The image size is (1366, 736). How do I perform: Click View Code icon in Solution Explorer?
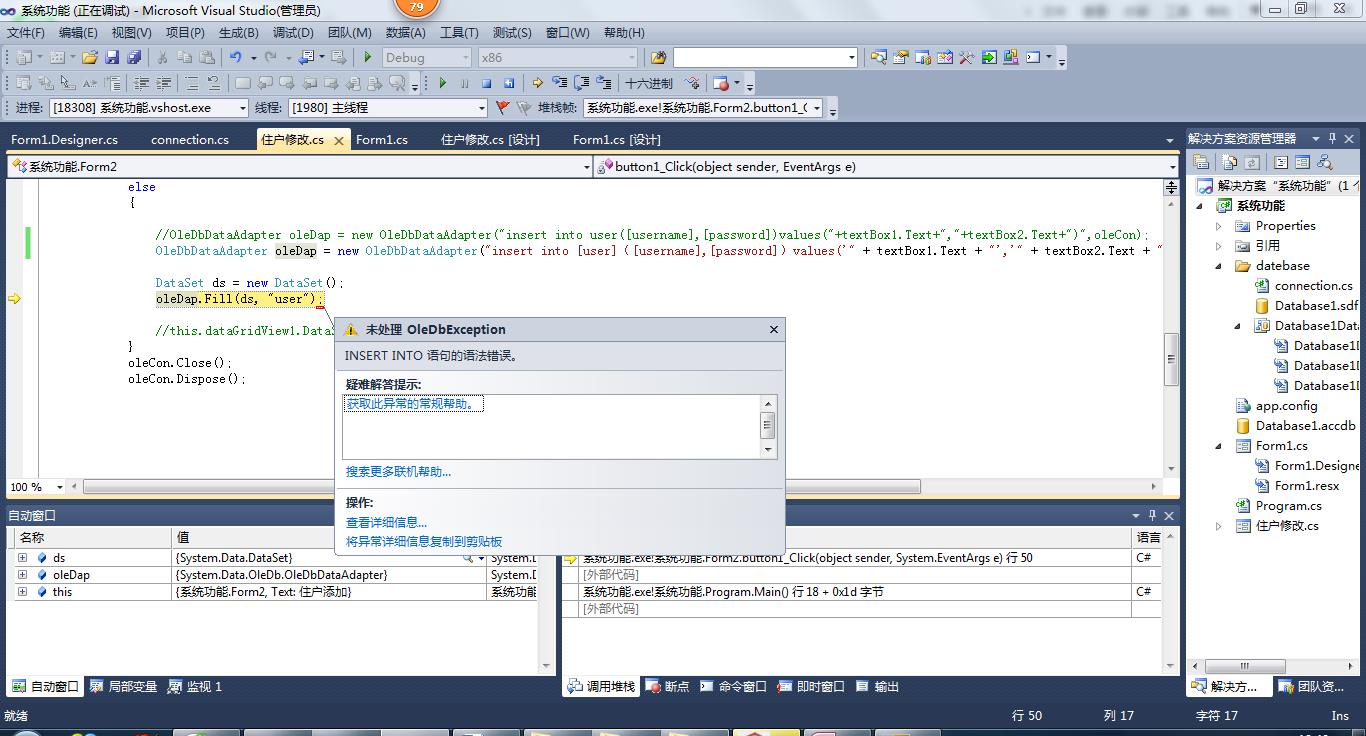pyautogui.click(x=1281, y=162)
